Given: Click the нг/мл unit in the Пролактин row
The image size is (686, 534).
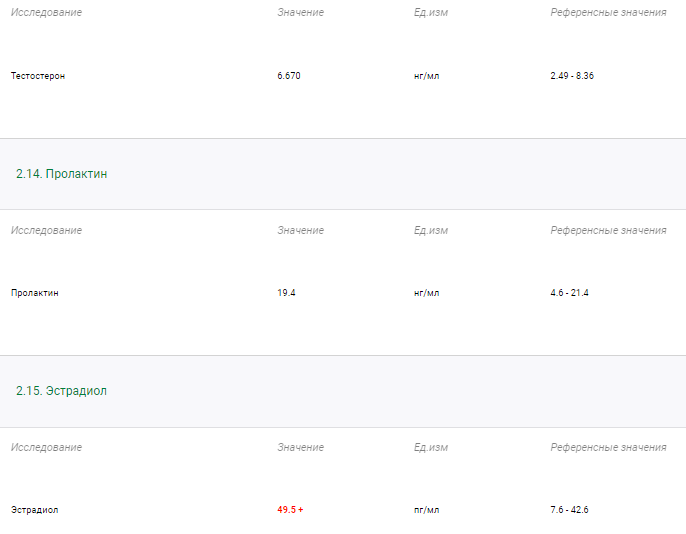Looking at the screenshot, I should click(426, 293).
